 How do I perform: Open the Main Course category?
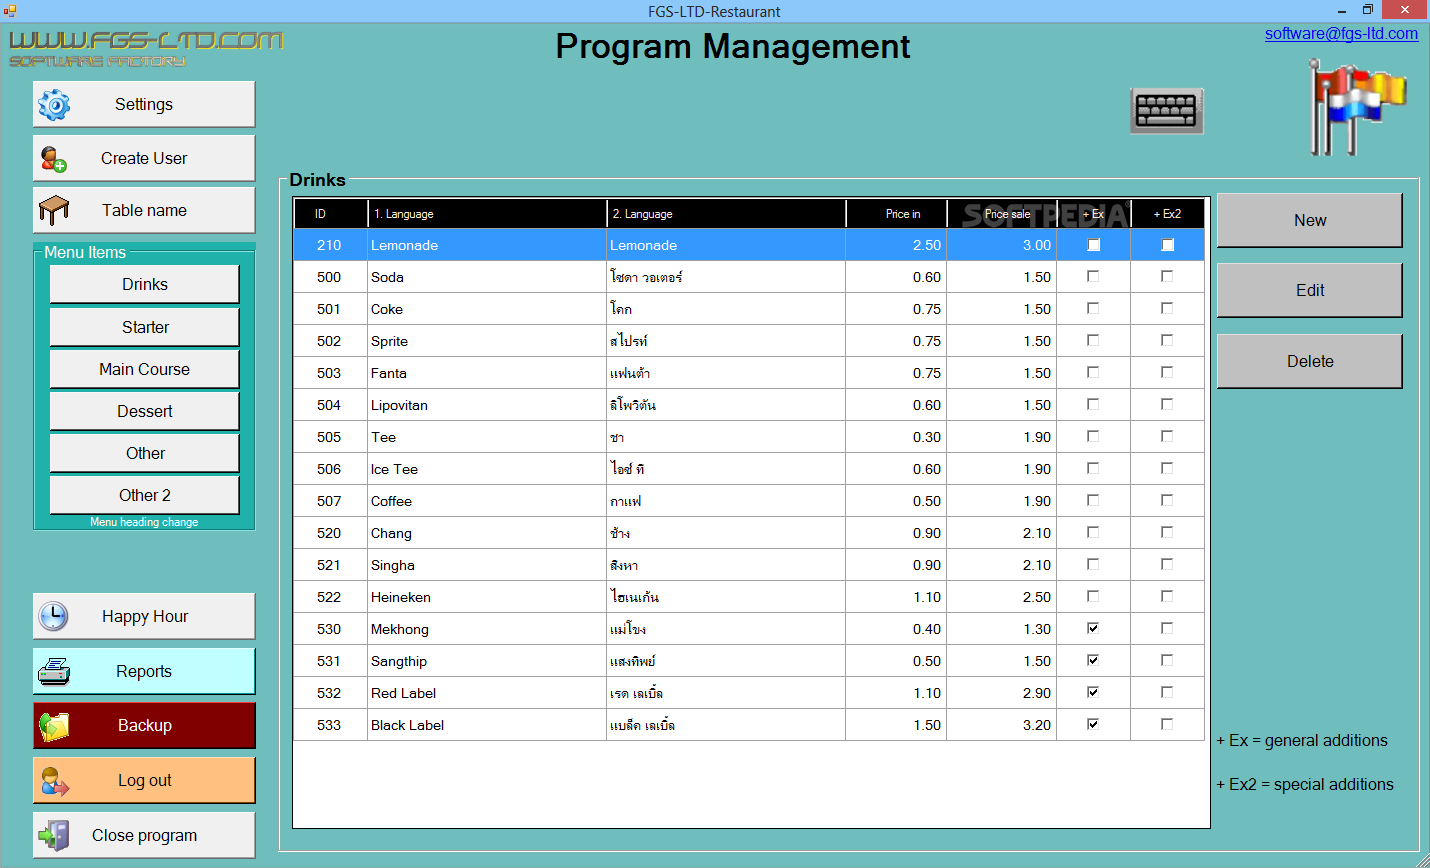pos(145,369)
